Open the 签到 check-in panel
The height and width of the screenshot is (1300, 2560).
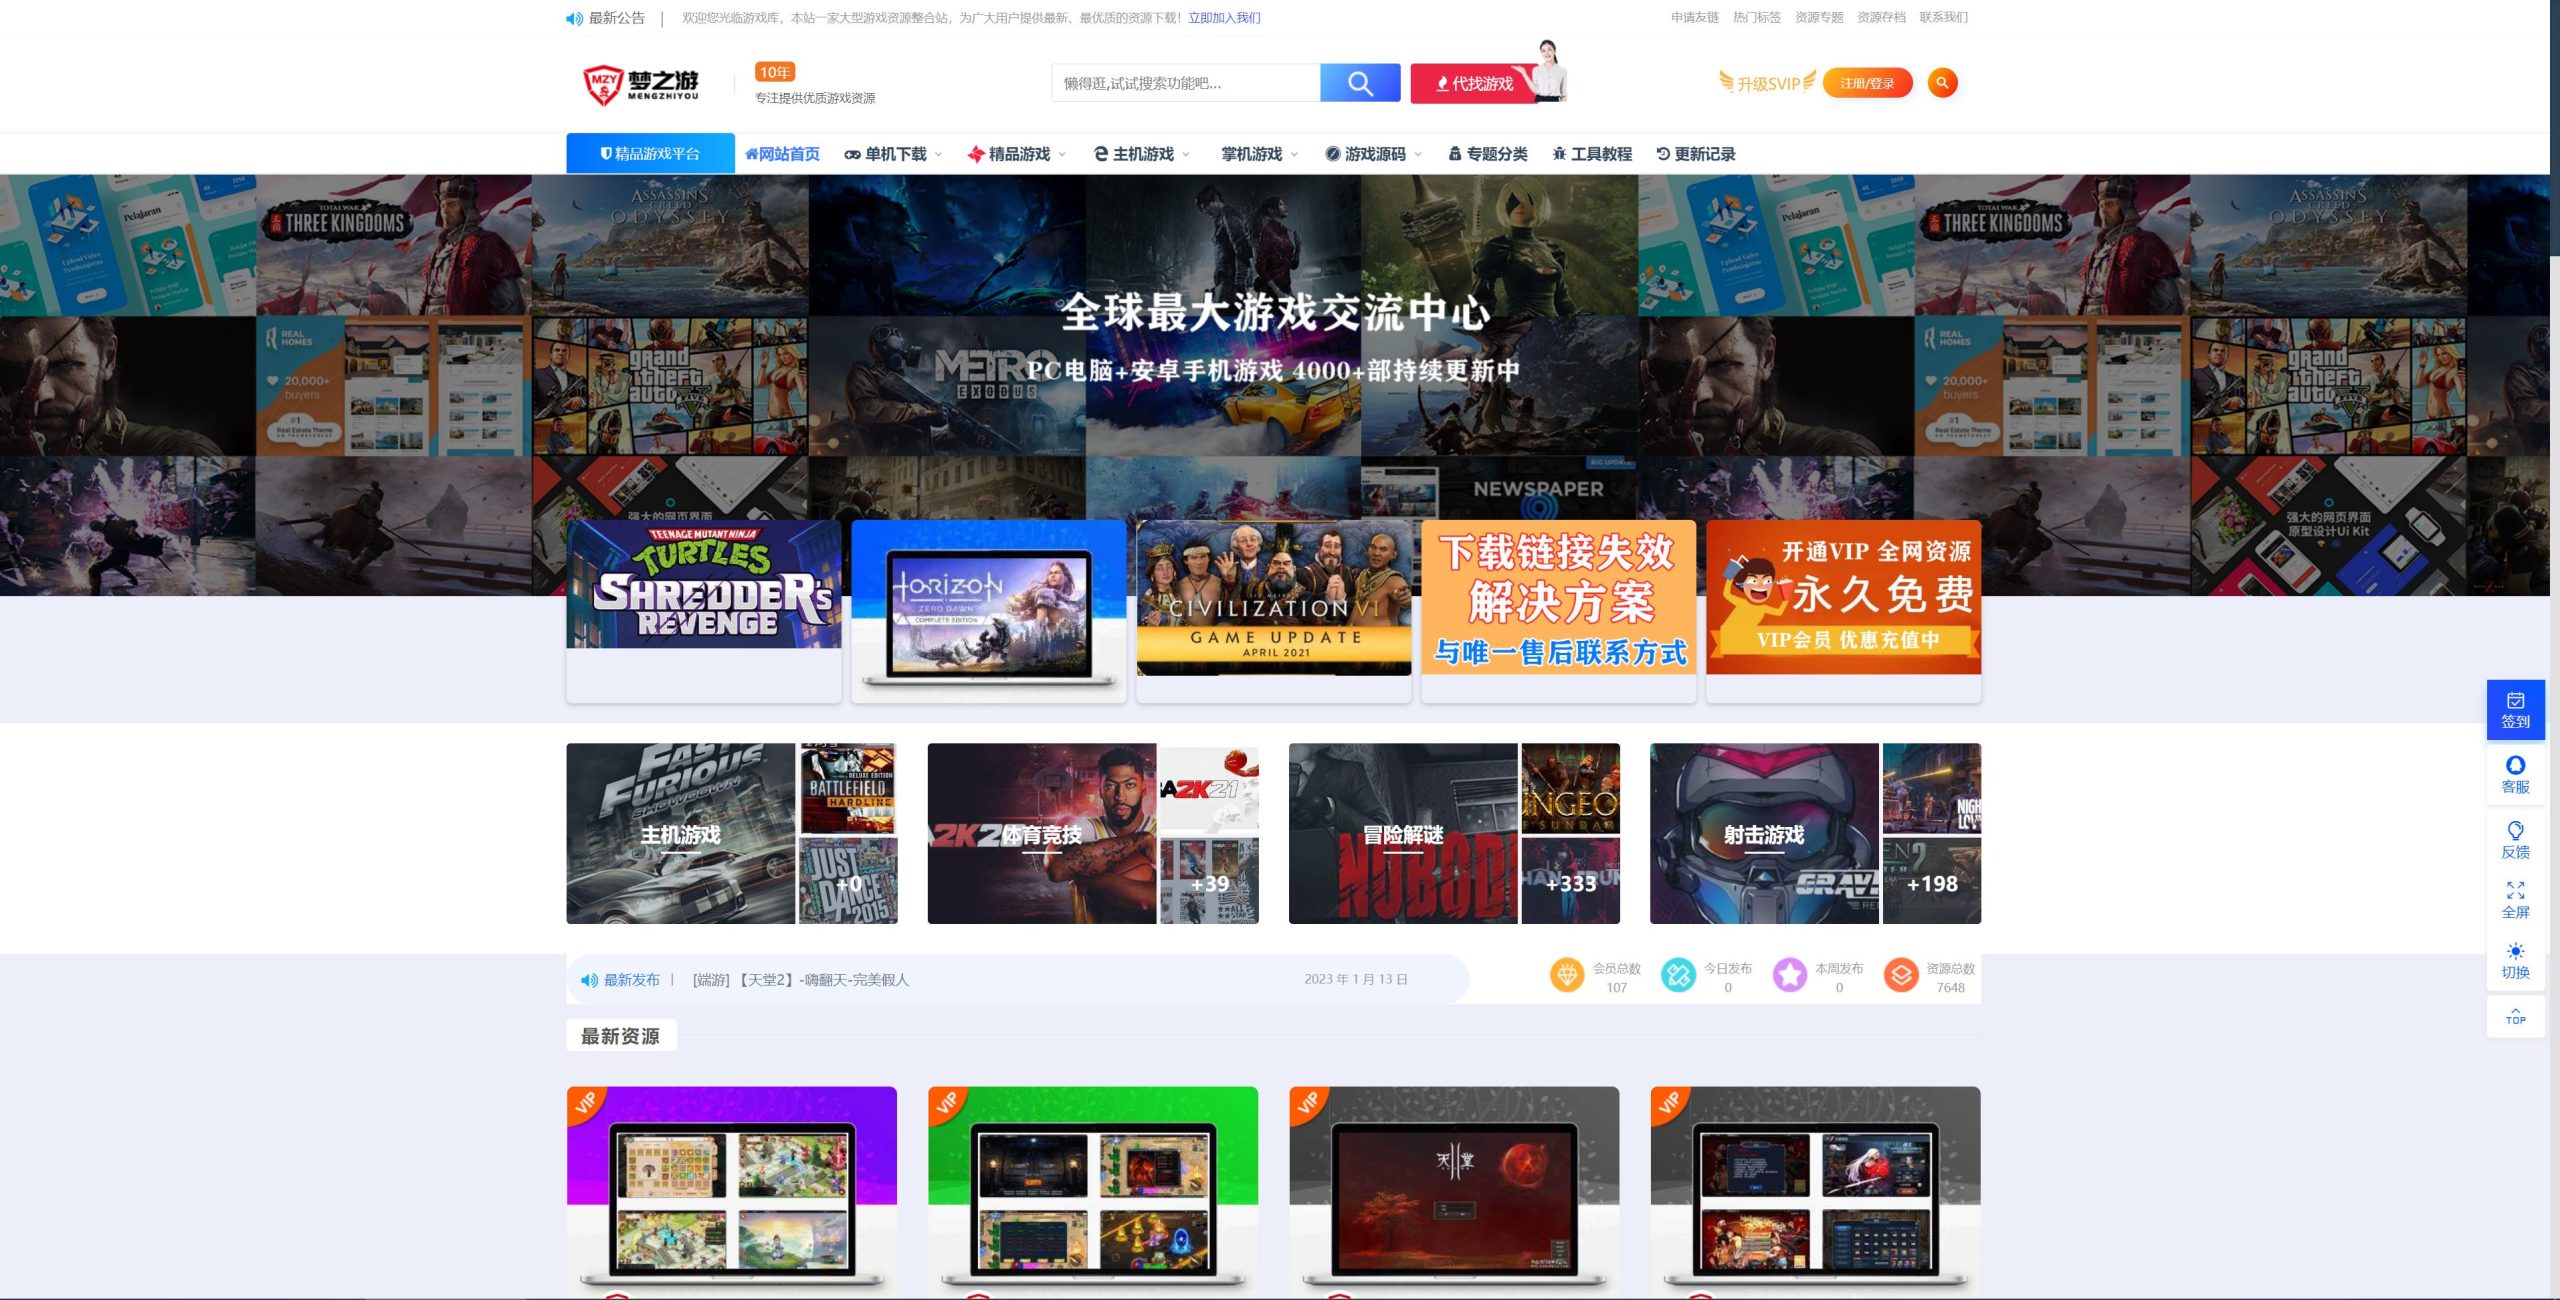[2516, 709]
